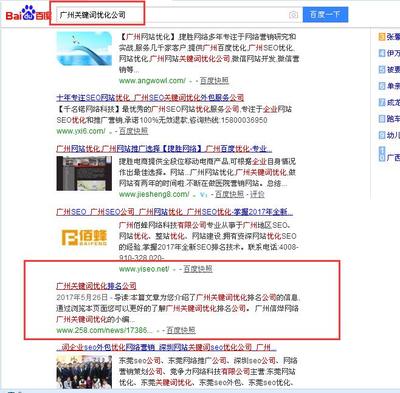Click the sidebar icon beside 伊万
Screen dimensions: 400x393
(x=382, y=53)
